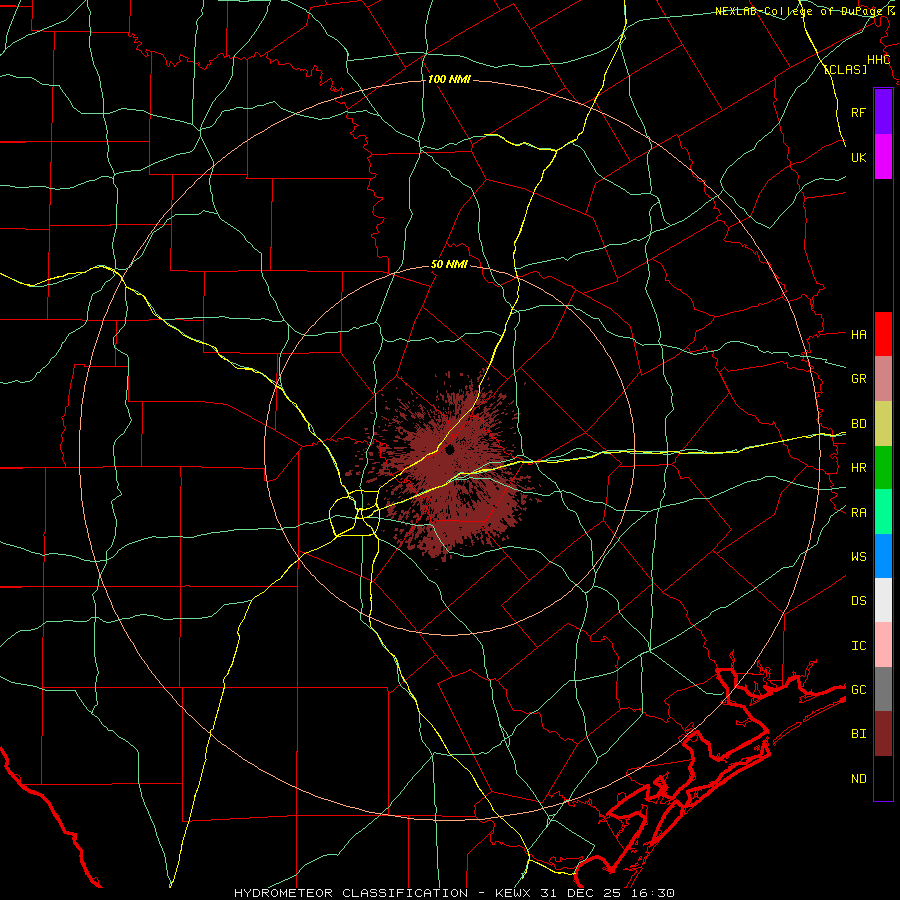Click the HYDROMETEOR CLASSIFICATION title text
The height and width of the screenshot is (900, 900).
coord(351,893)
